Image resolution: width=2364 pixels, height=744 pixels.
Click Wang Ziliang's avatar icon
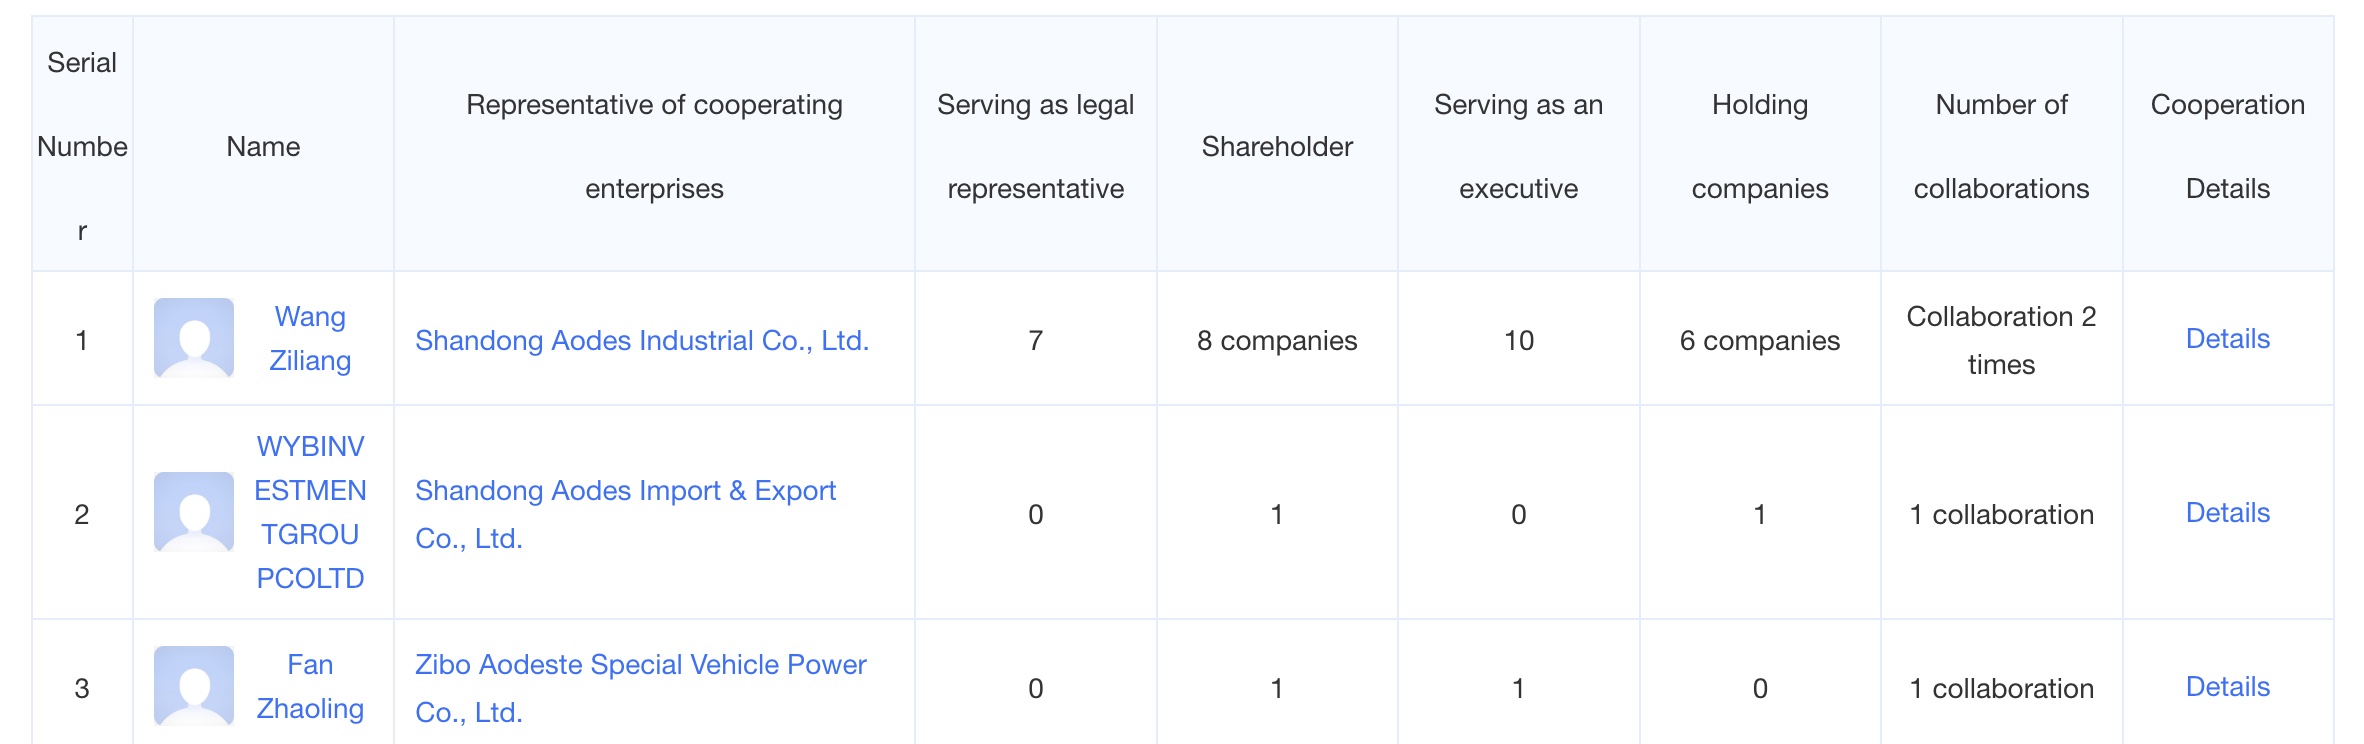click(194, 338)
